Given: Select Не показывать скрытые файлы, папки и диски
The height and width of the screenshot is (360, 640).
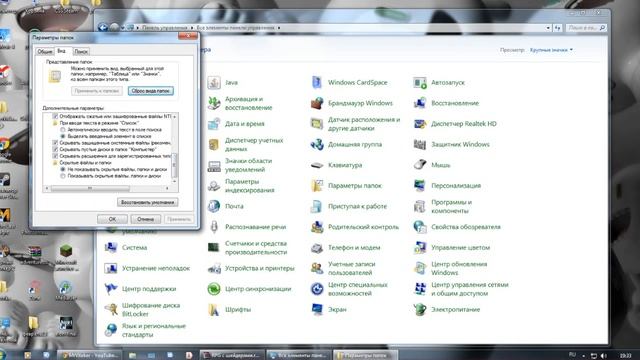Looking at the screenshot, I should (63, 169).
